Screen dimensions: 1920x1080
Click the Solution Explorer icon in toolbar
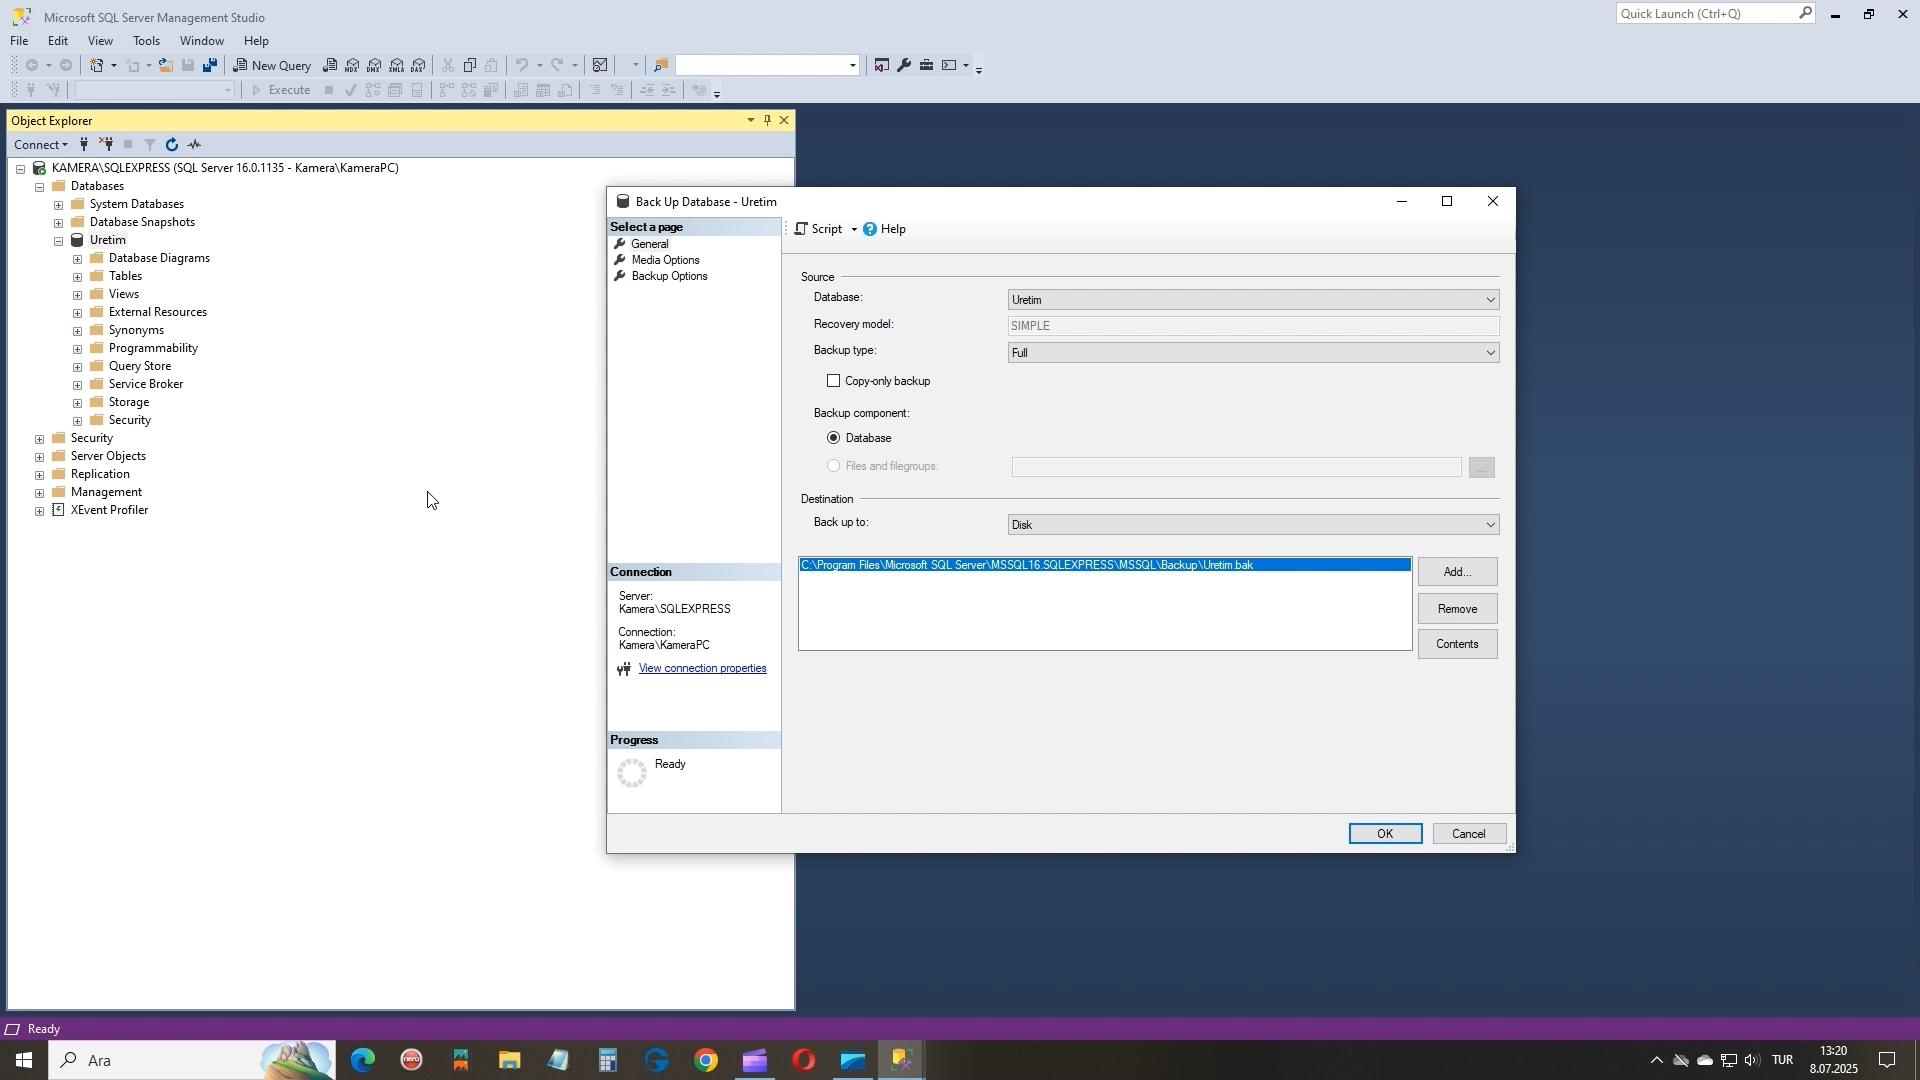(881, 65)
